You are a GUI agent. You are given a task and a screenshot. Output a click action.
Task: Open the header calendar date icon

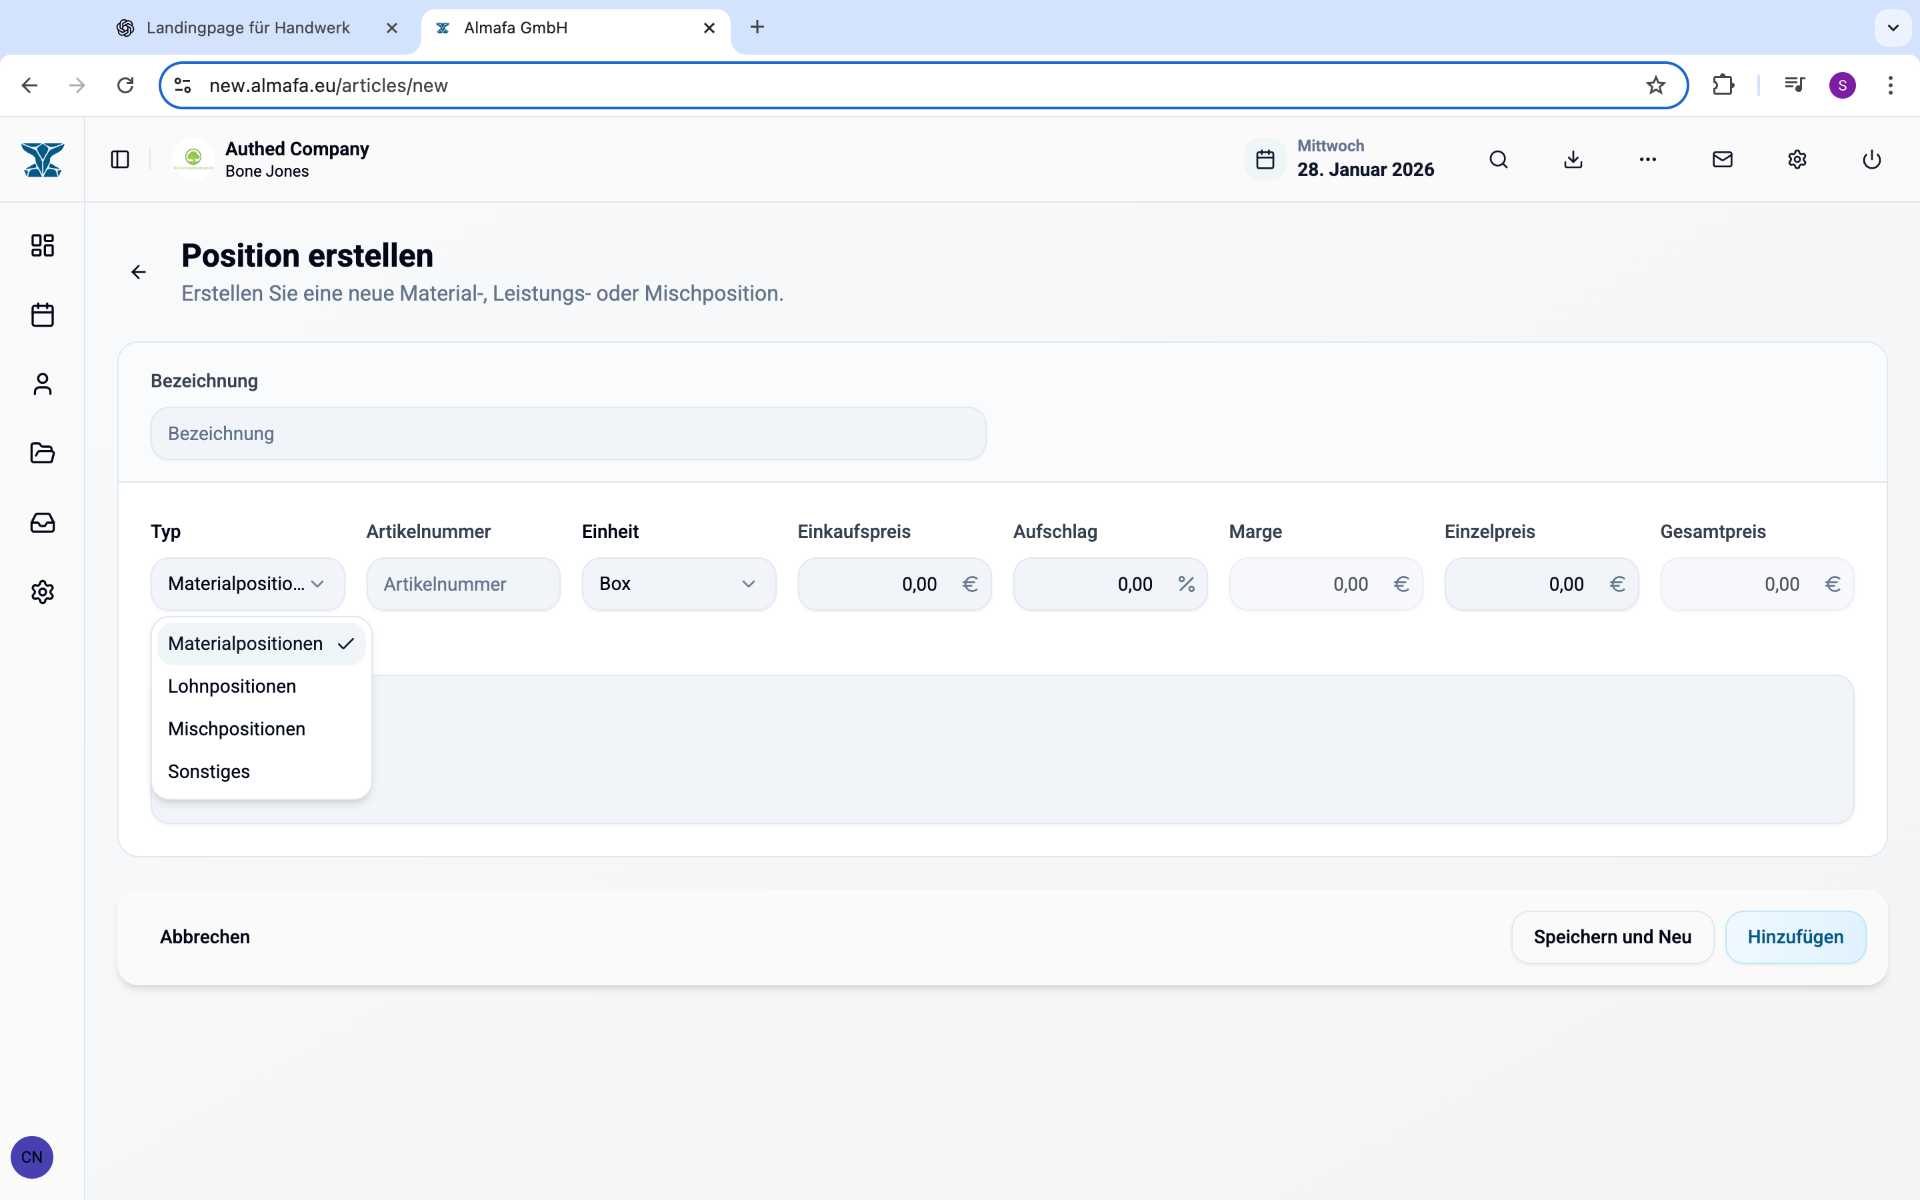(1265, 160)
